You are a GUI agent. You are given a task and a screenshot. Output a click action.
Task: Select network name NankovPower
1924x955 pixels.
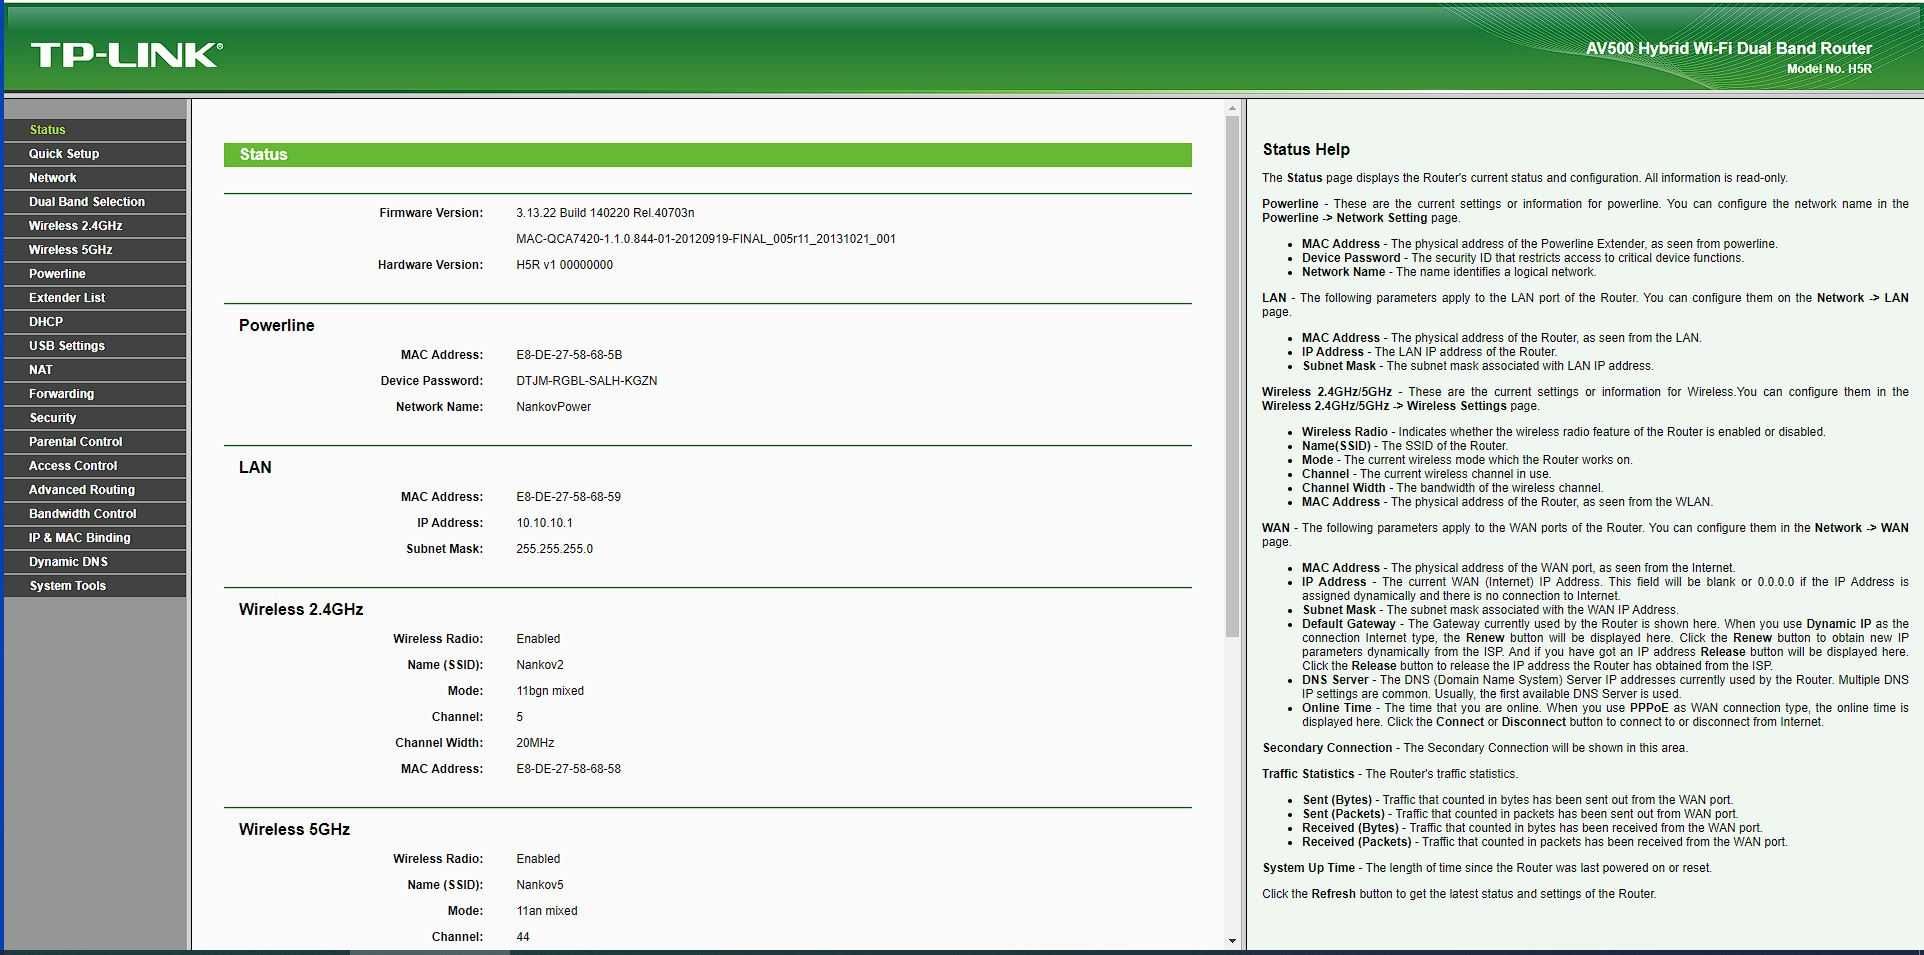[553, 407]
